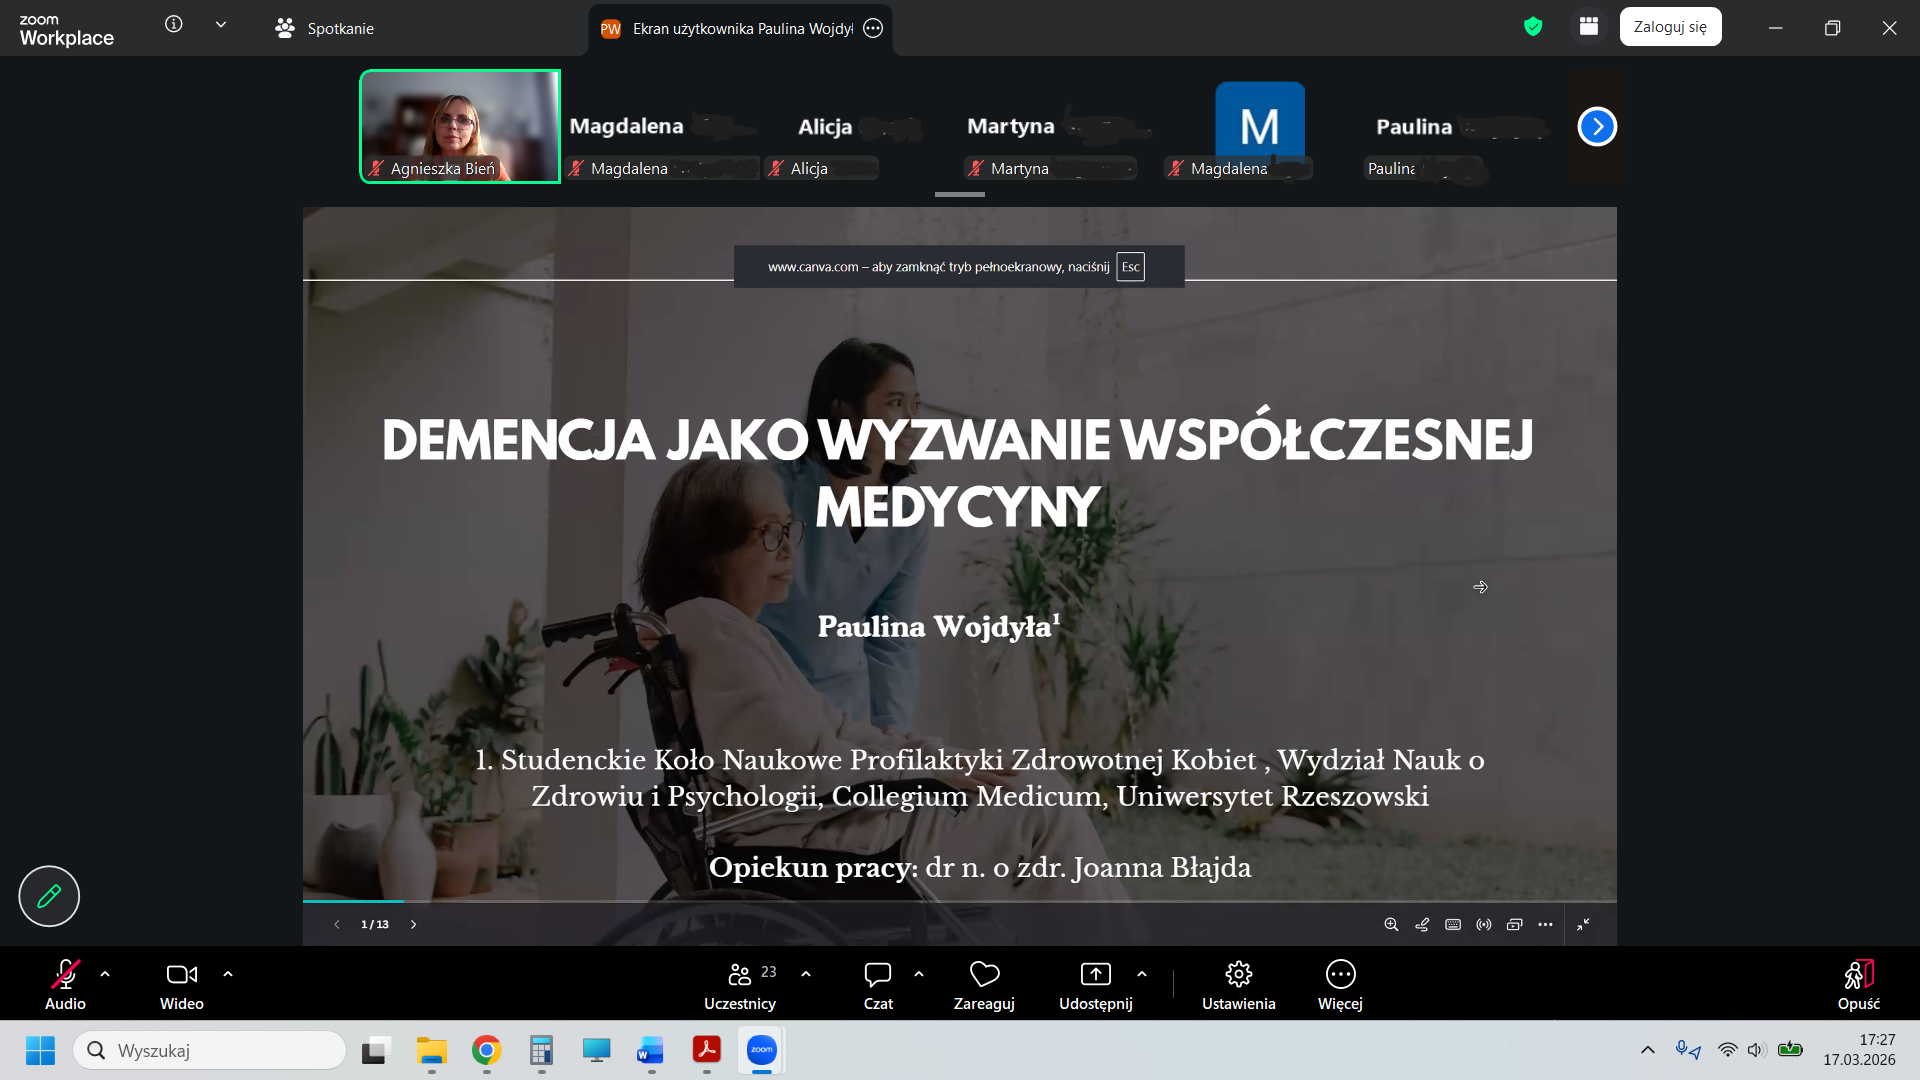Image resolution: width=1920 pixels, height=1080 pixels.
Task: Open the encryption shield security icon
Action: click(x=1533, y=27)
